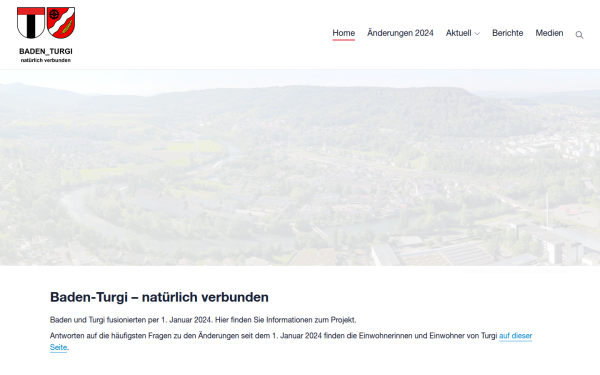600x375 pixels.
Task: Navigate to Berichte
Action: (x=507, y=33)
